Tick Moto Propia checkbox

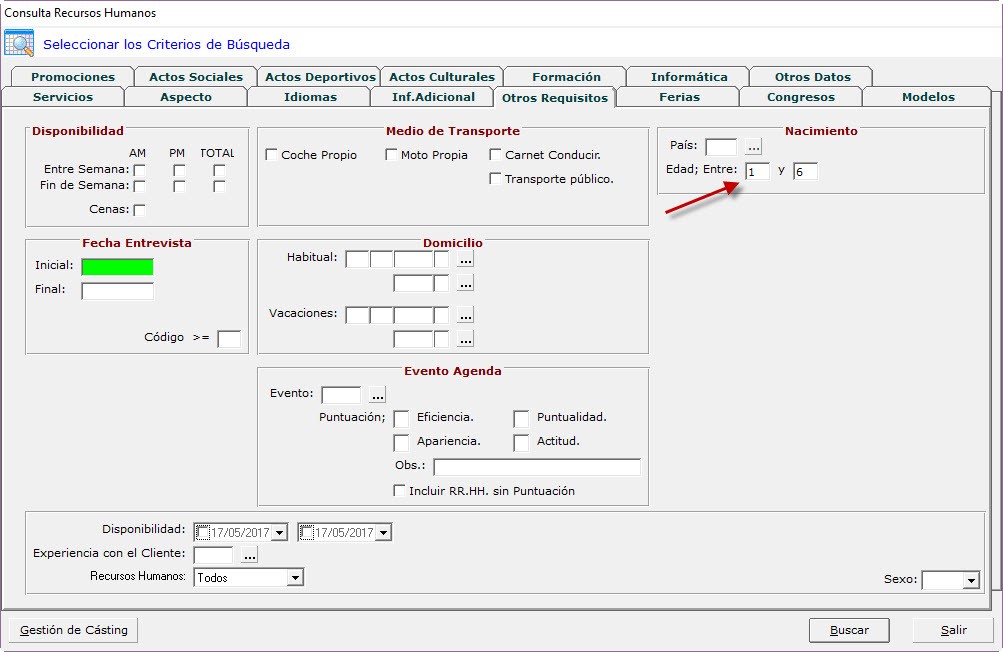[x=391, y=155]
